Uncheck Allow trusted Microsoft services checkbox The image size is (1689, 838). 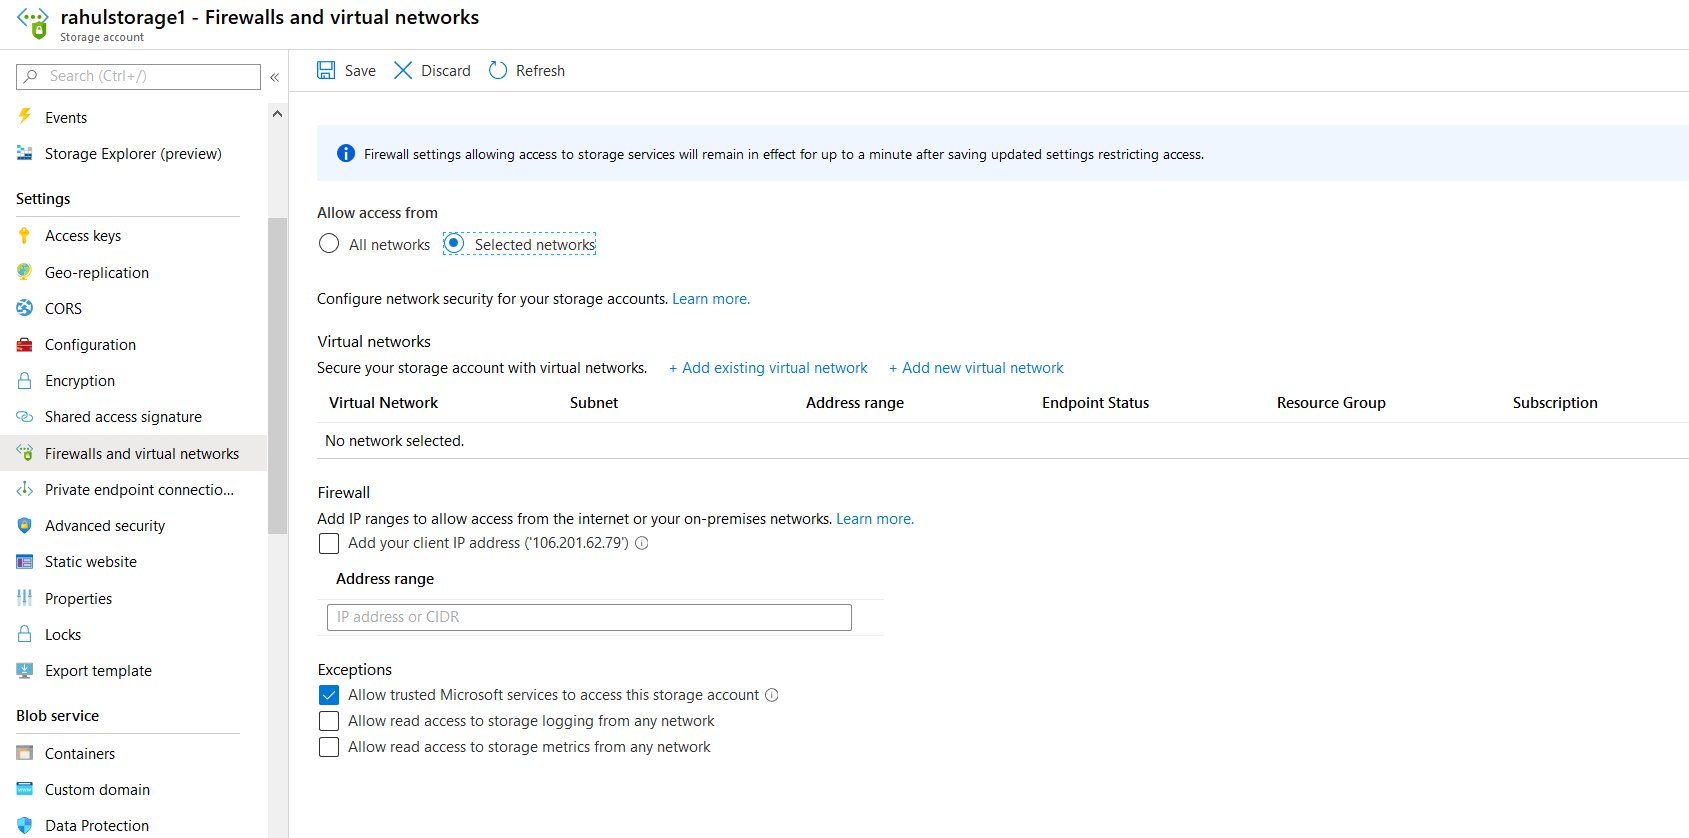329,695
